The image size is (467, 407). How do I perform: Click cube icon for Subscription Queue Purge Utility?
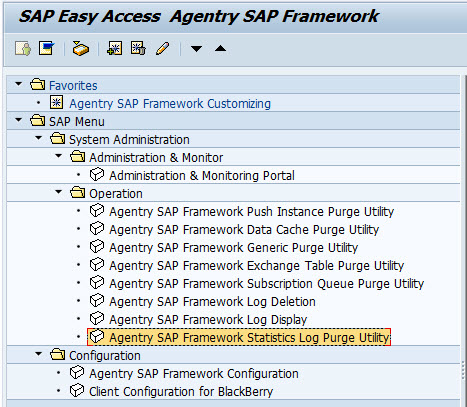(x=97, y=282)
